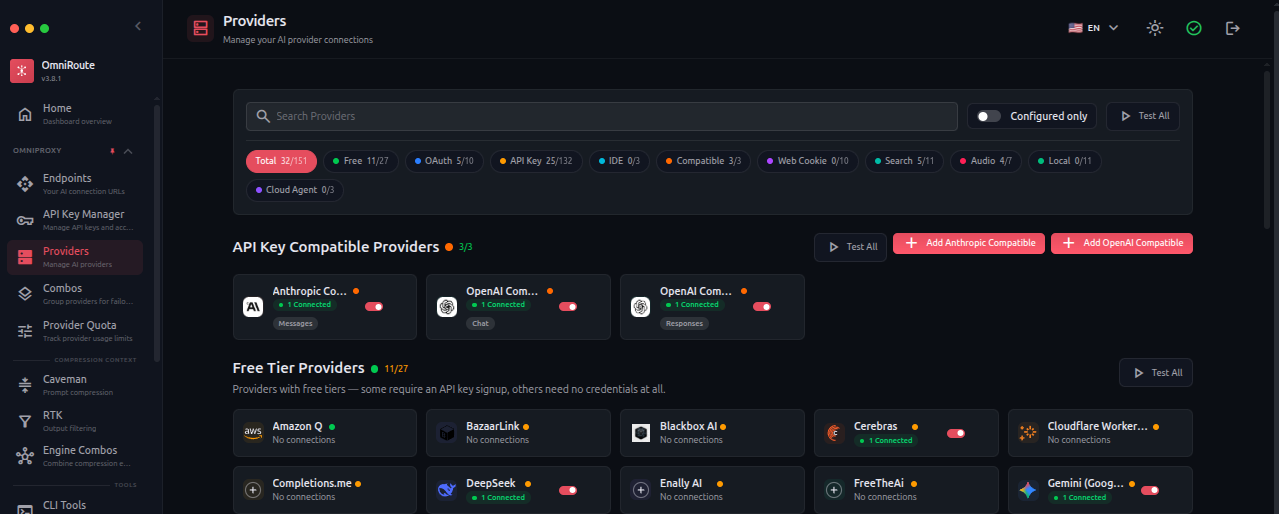Image resolution: width=1279 pixels, height=514 pixels.
Task: Click the Provider Quota sliders icon
Action: coord(25,331)
